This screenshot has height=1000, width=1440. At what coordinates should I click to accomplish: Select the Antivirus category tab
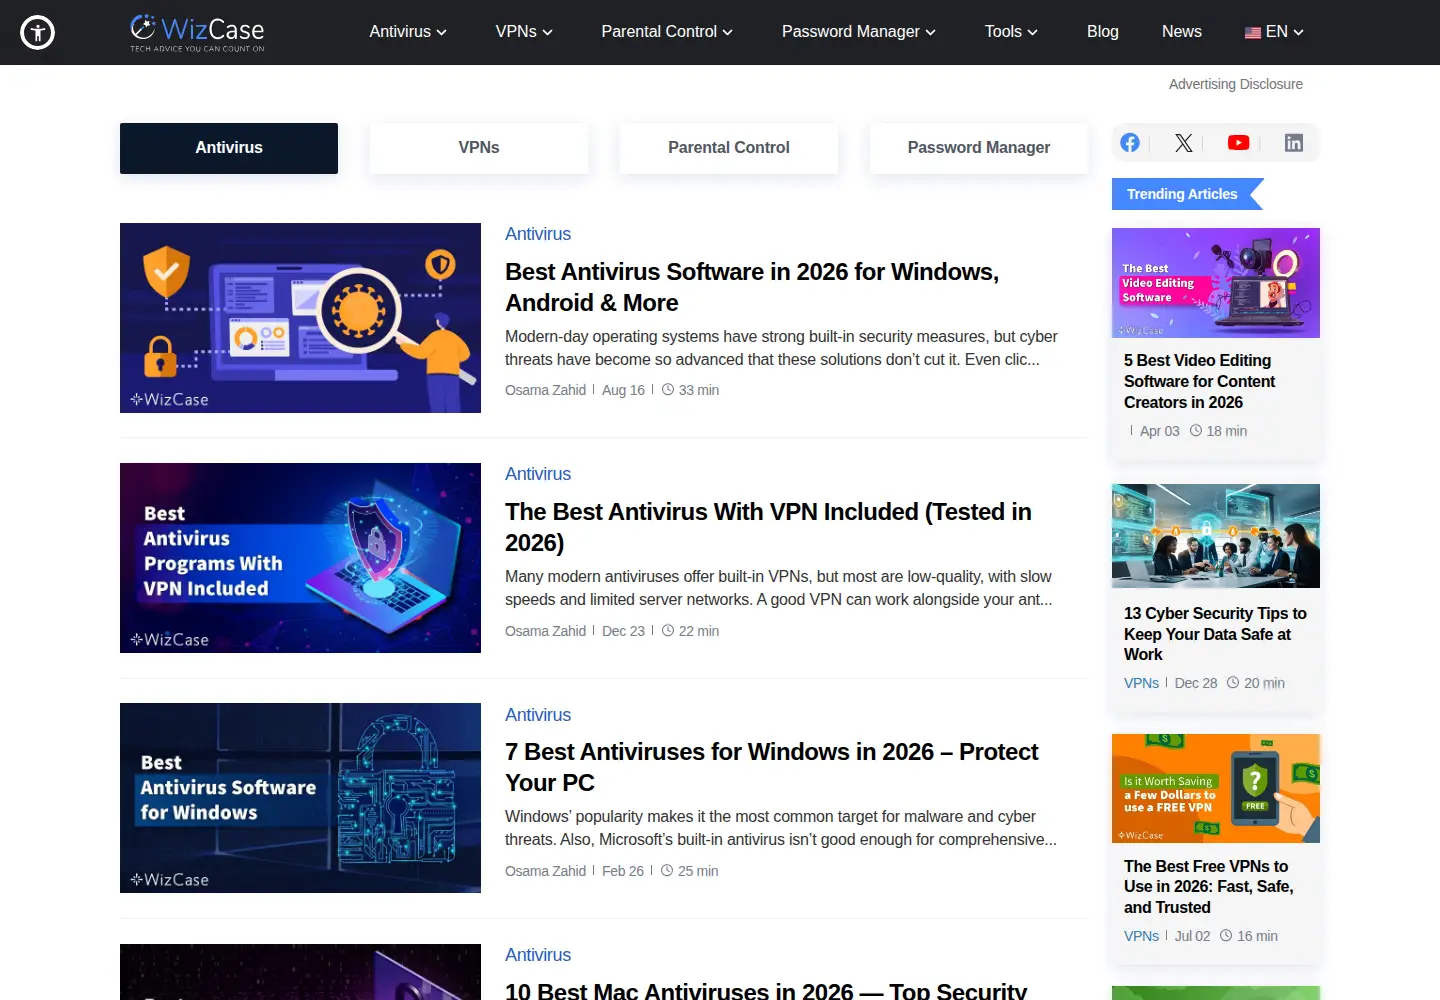tap(229, 148)
